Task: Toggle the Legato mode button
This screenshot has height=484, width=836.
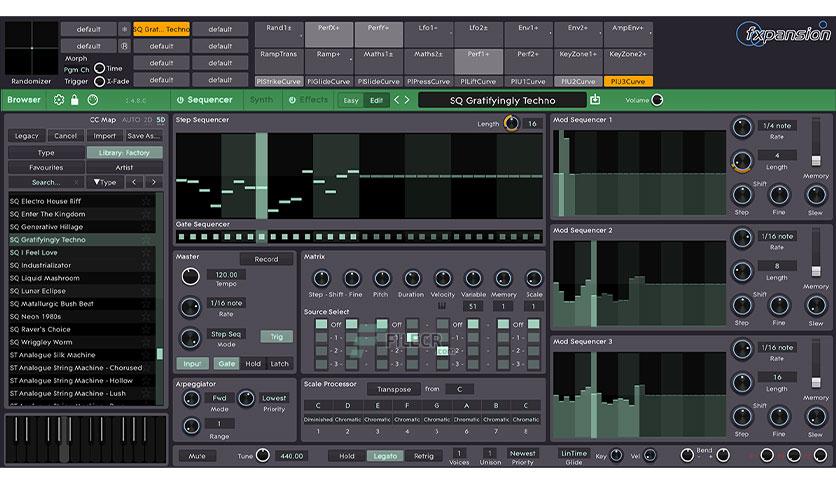Action: coord(385,456)
